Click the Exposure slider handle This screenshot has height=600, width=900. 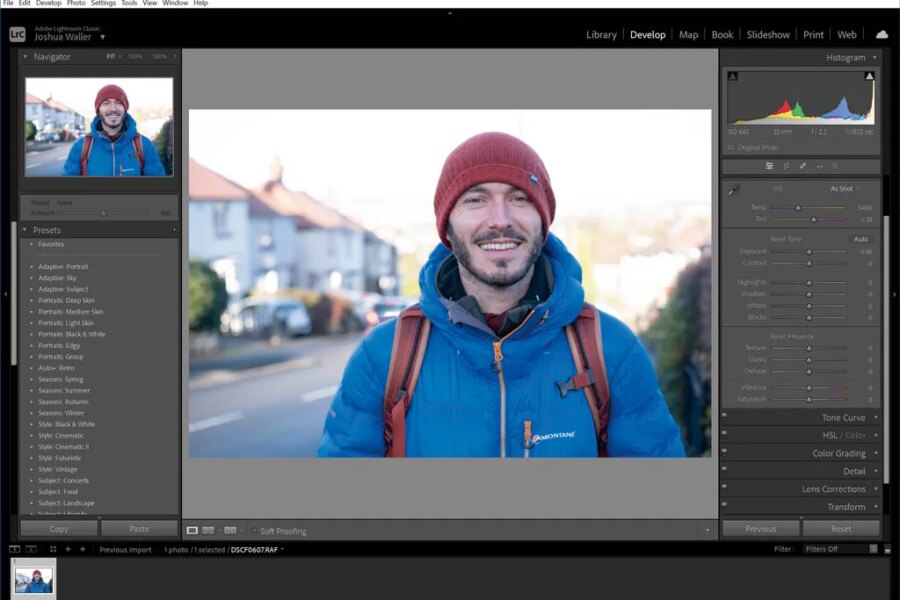[808, 252]
